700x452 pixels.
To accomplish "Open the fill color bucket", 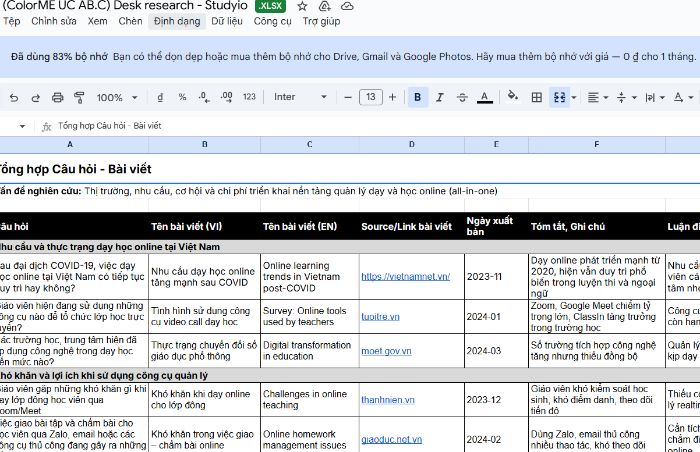I will click(x=513, y=96).
